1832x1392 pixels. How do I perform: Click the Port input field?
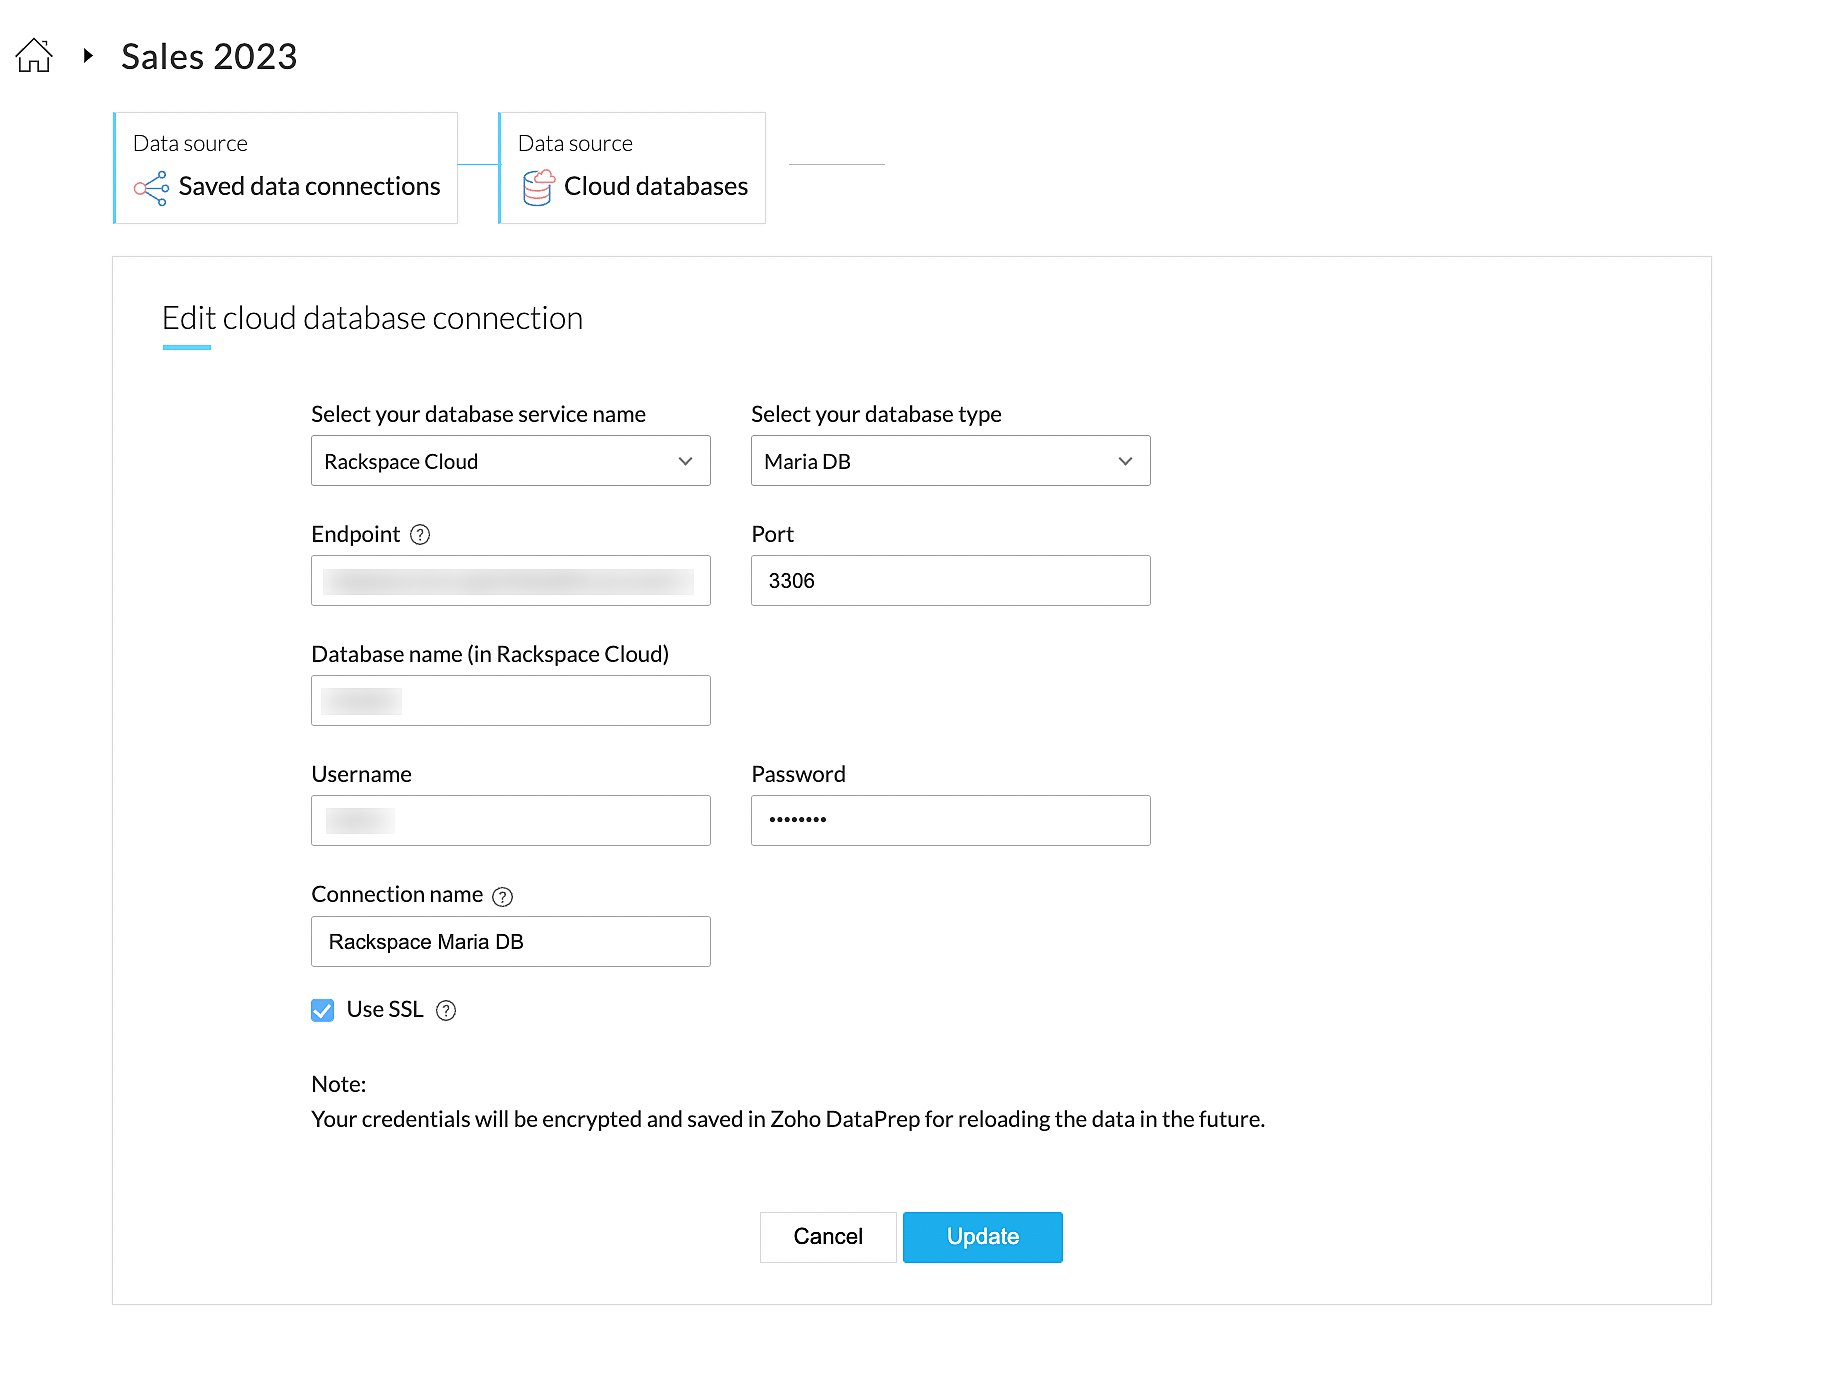coord(950,581)
